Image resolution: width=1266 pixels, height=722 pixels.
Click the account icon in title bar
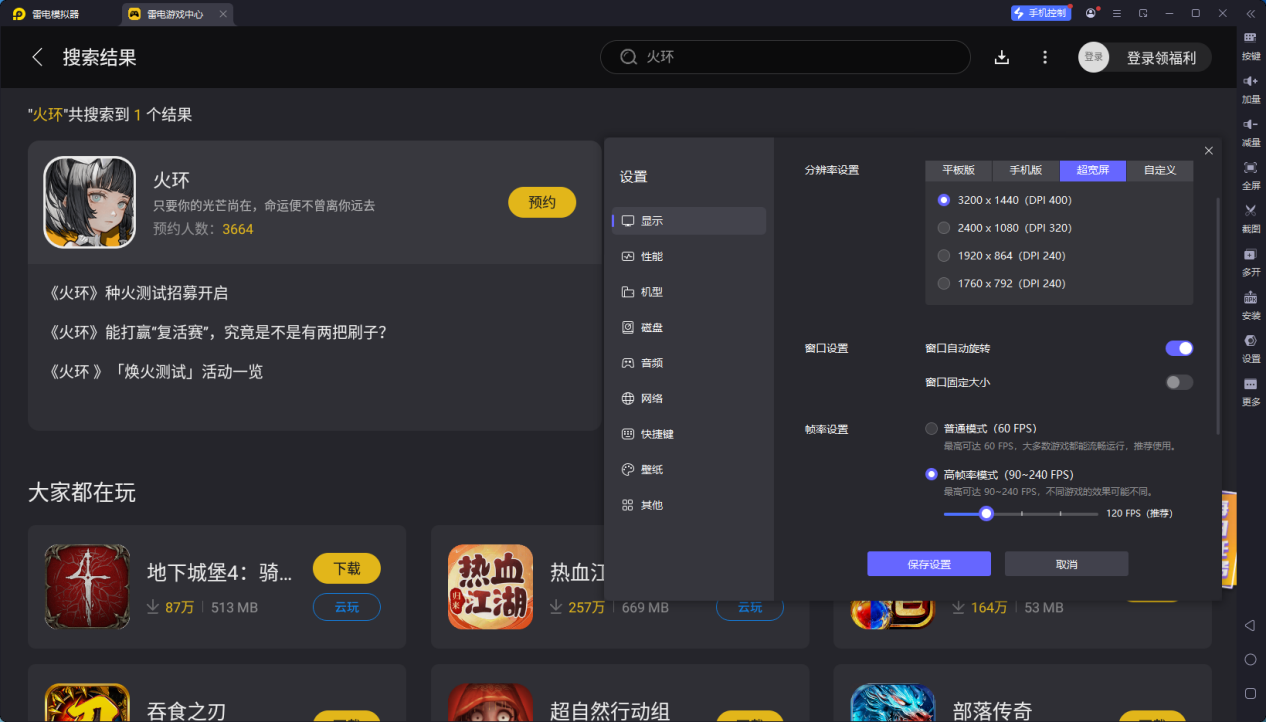tap(1091, 13)
